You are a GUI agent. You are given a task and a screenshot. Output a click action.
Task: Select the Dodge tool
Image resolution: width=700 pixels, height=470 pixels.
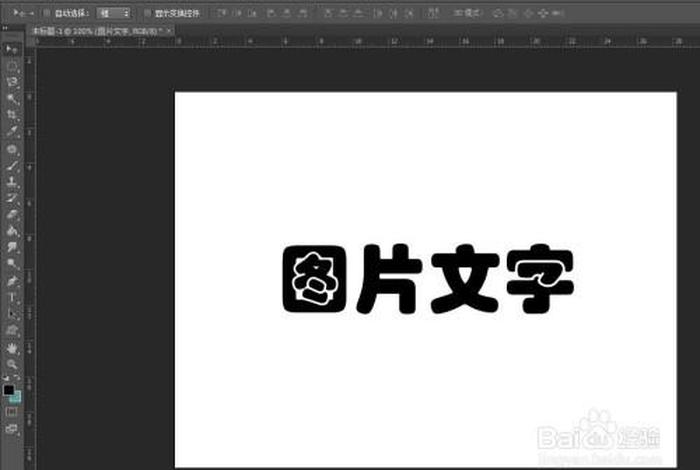12,264
